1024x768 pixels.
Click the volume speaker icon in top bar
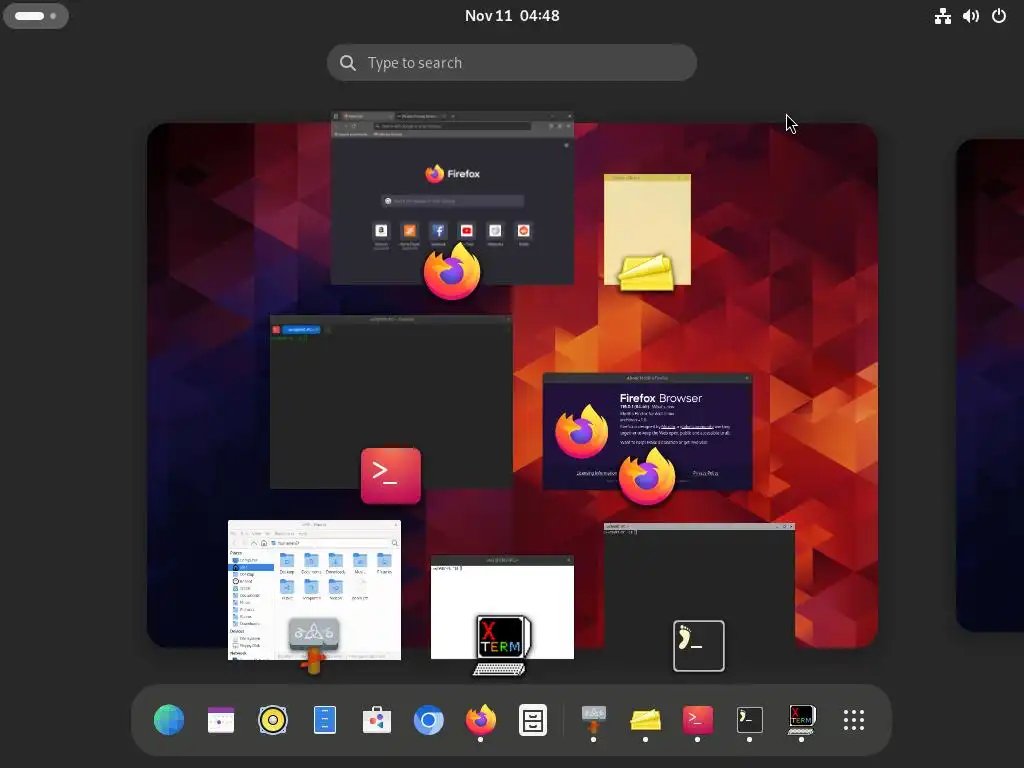970,16
